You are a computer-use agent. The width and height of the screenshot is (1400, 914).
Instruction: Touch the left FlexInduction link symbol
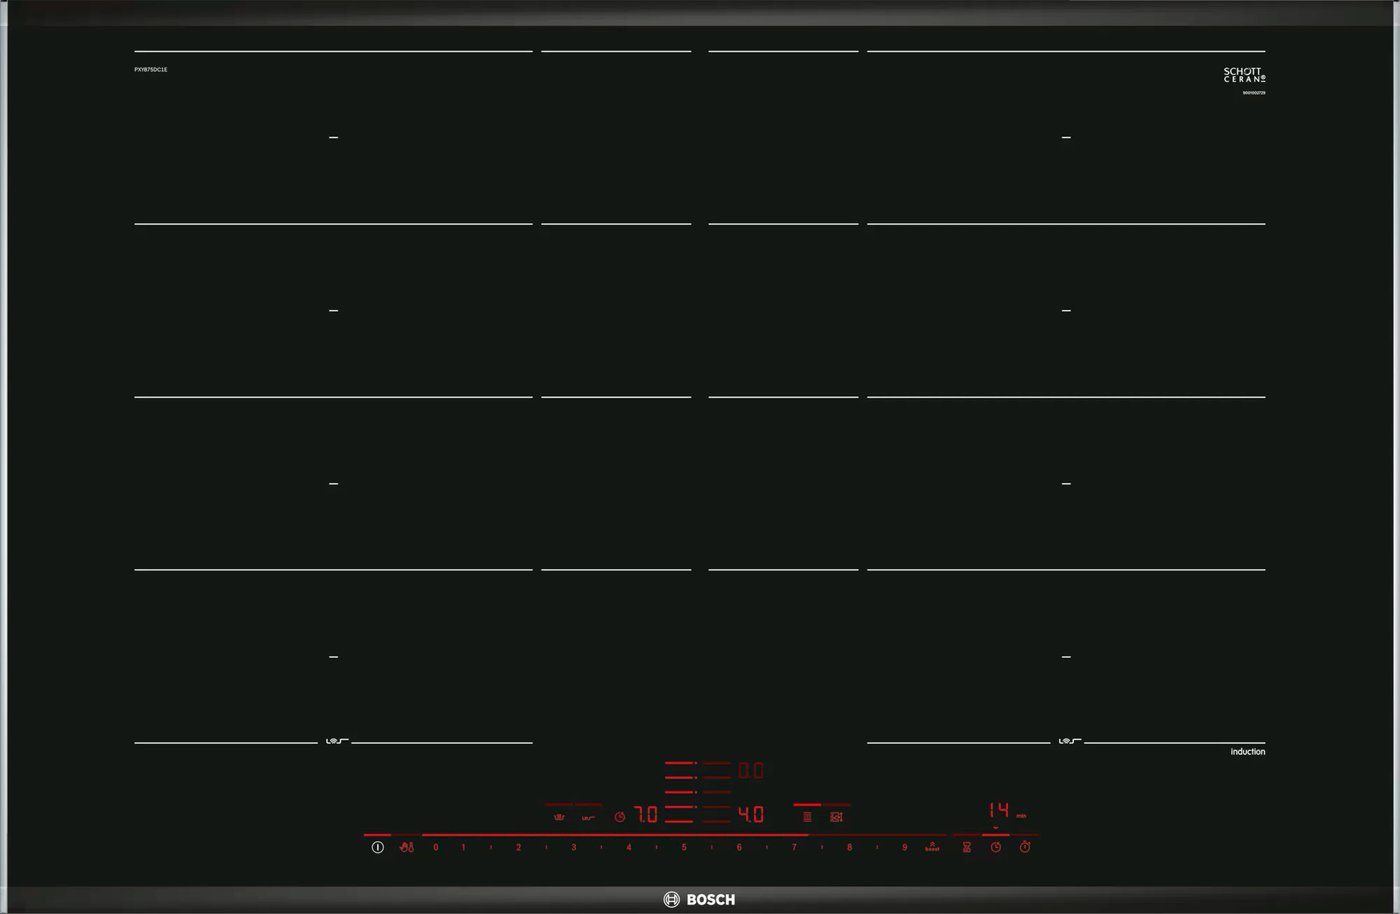(336, 741)
